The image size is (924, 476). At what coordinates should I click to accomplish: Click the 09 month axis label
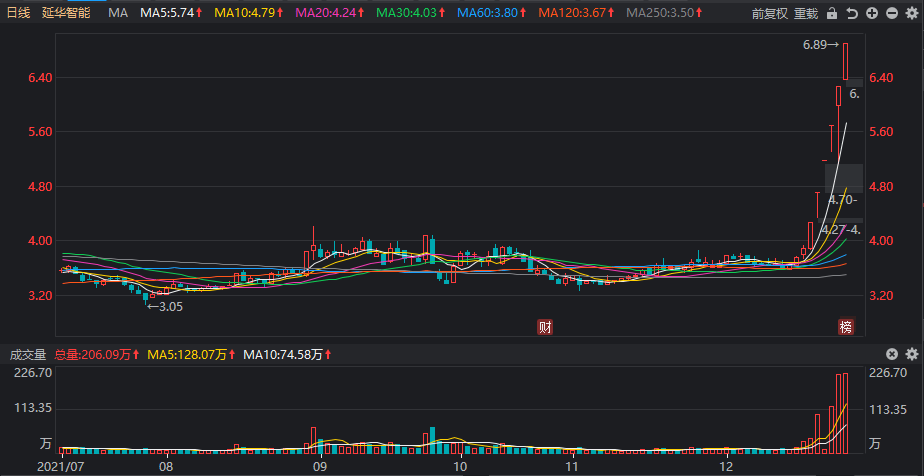coord(320,466)
